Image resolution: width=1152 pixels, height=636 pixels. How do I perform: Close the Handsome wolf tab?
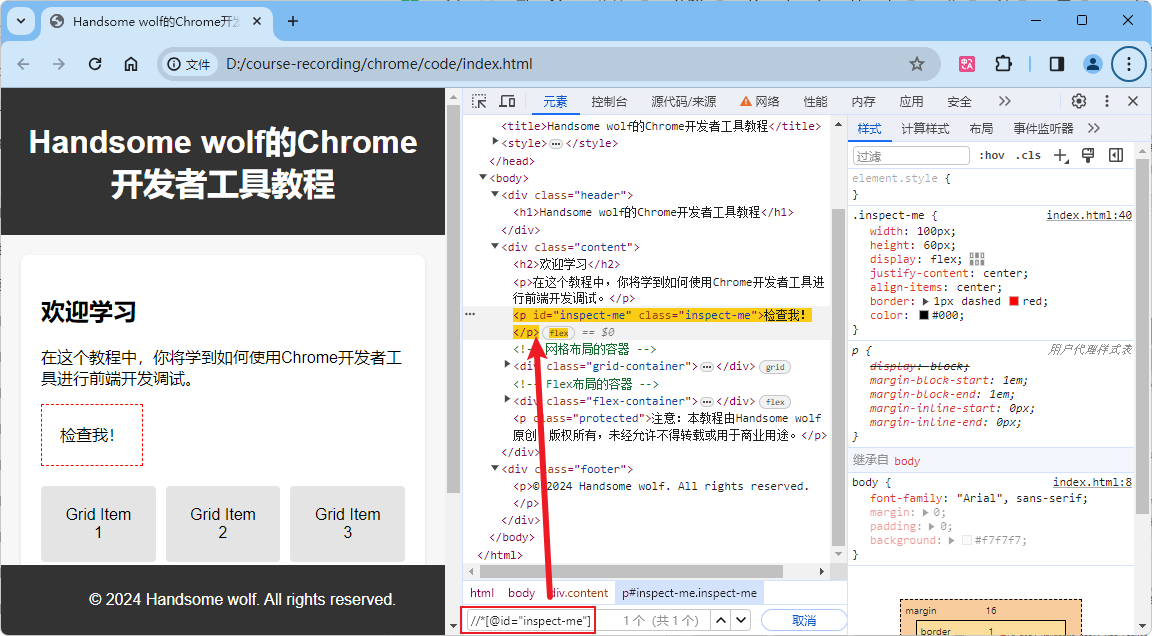[257, 21]
